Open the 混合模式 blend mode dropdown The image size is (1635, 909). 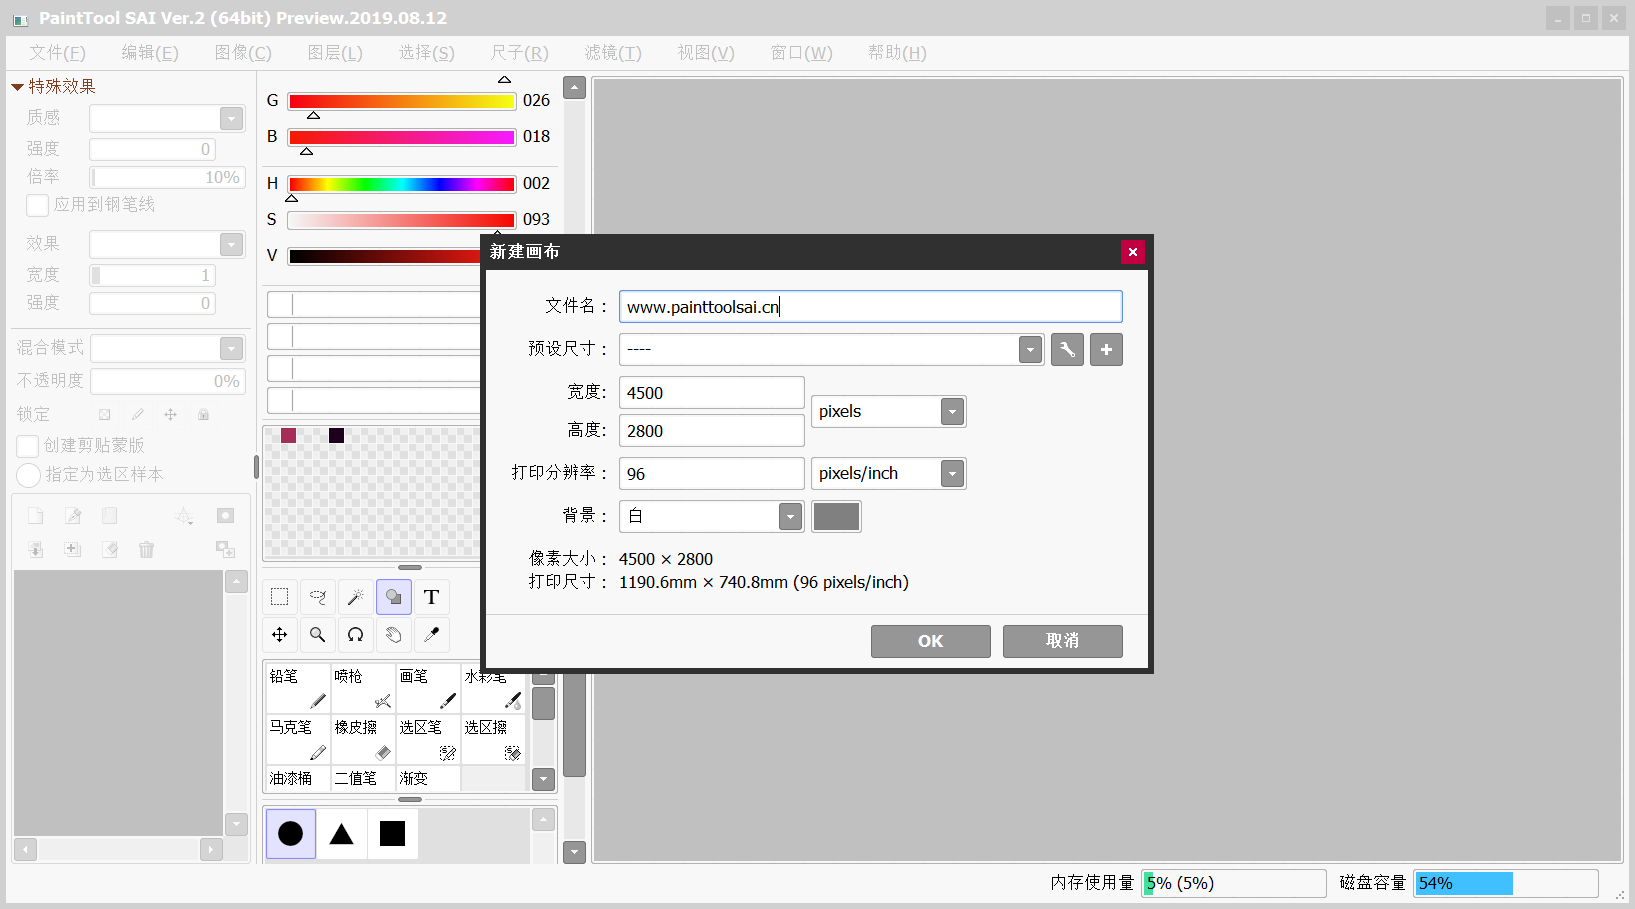(231, 349)
